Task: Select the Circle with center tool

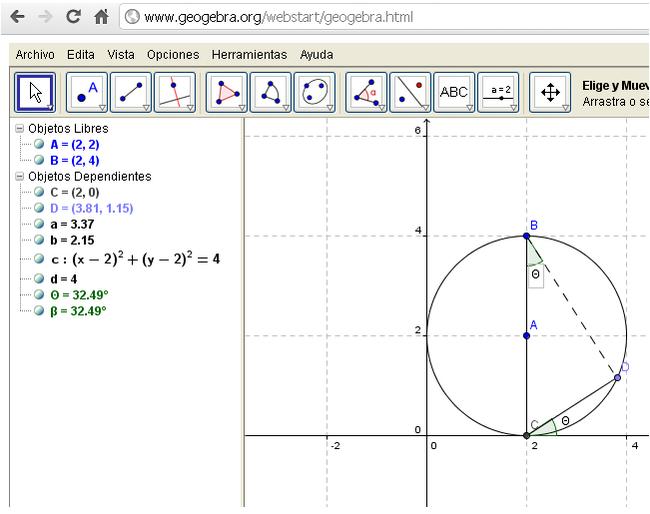Action: click(x=271, y=93)
